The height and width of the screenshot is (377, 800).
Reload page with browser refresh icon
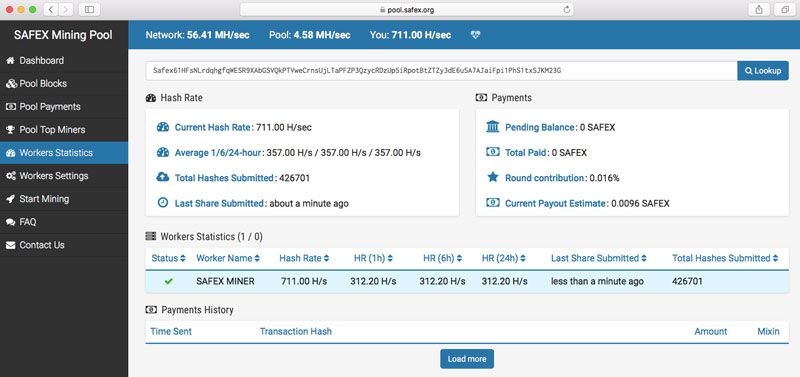[x=566, y=10]
